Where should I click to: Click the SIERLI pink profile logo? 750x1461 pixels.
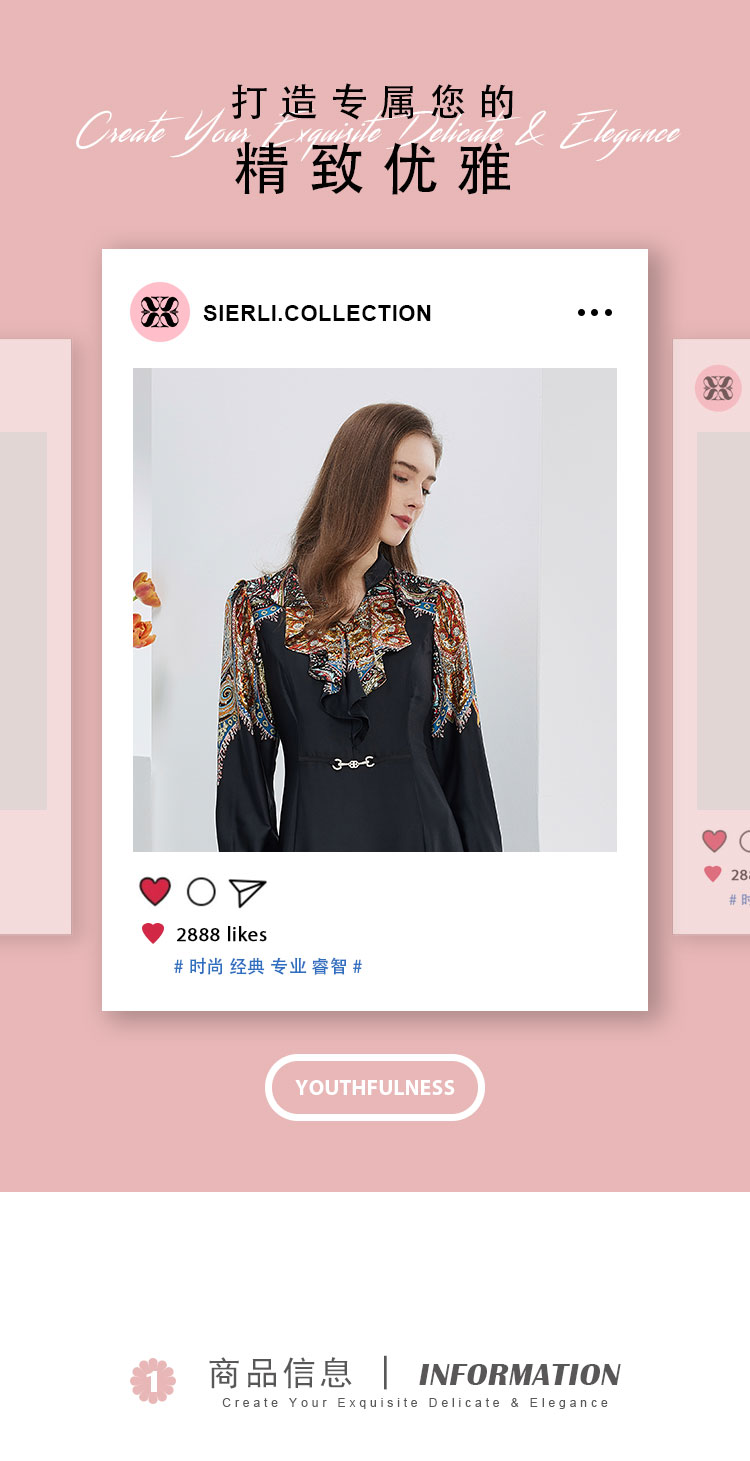pyautogui.click(x=160, y=312)
